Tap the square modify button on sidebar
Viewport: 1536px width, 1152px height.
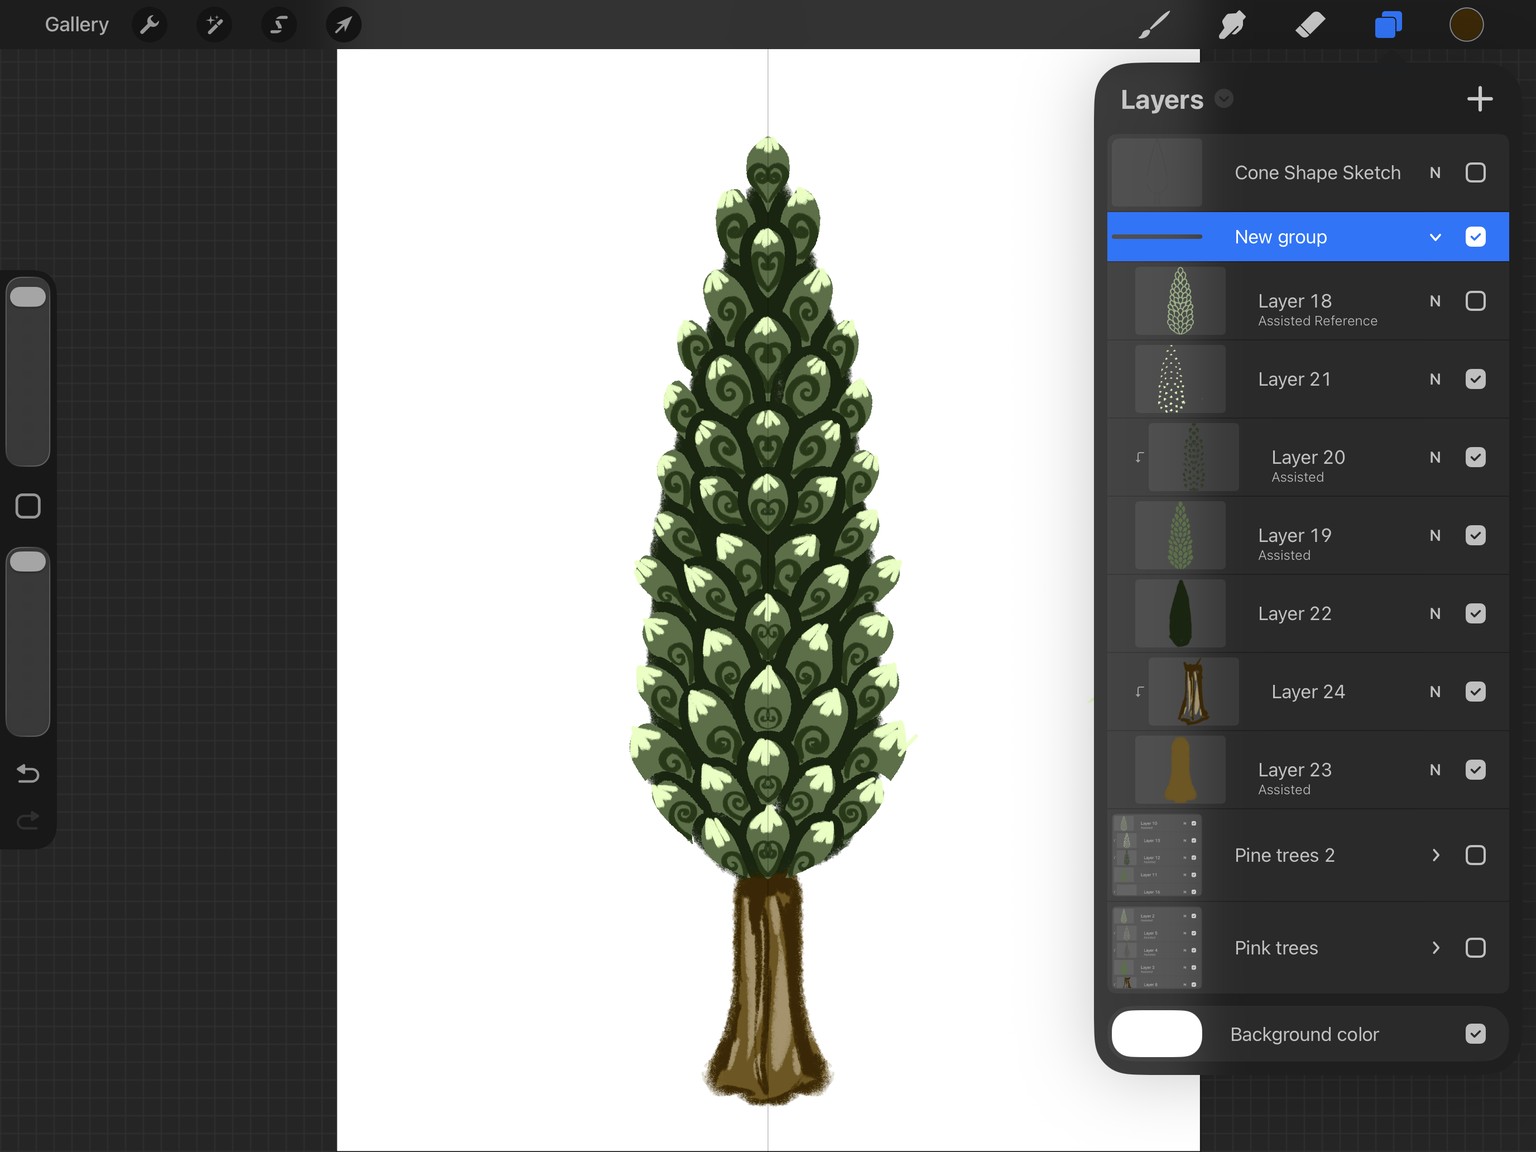pyautogui.click(x=28, y=506)
